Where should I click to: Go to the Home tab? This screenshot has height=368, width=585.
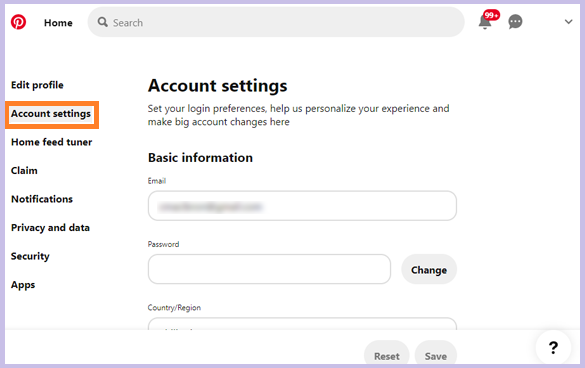pos(58,23)
